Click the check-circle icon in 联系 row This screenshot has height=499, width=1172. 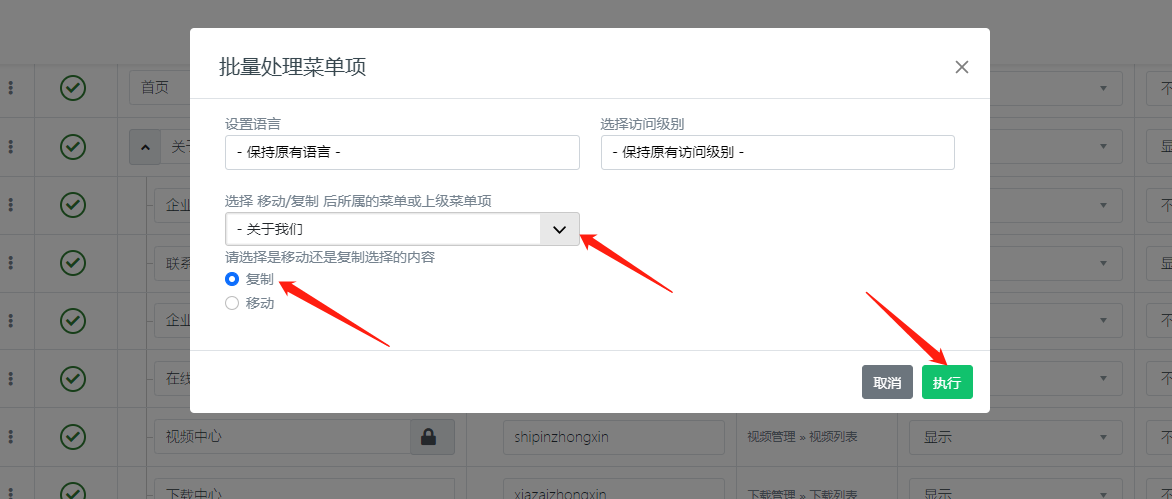point(72,263)
